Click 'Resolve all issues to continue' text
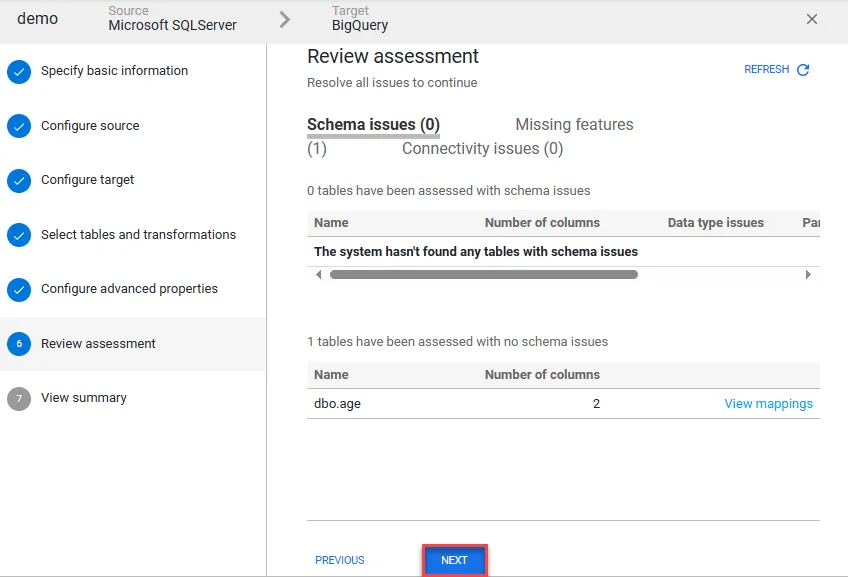The width and height of the screenshot is (848, 577). click(392, 83)
